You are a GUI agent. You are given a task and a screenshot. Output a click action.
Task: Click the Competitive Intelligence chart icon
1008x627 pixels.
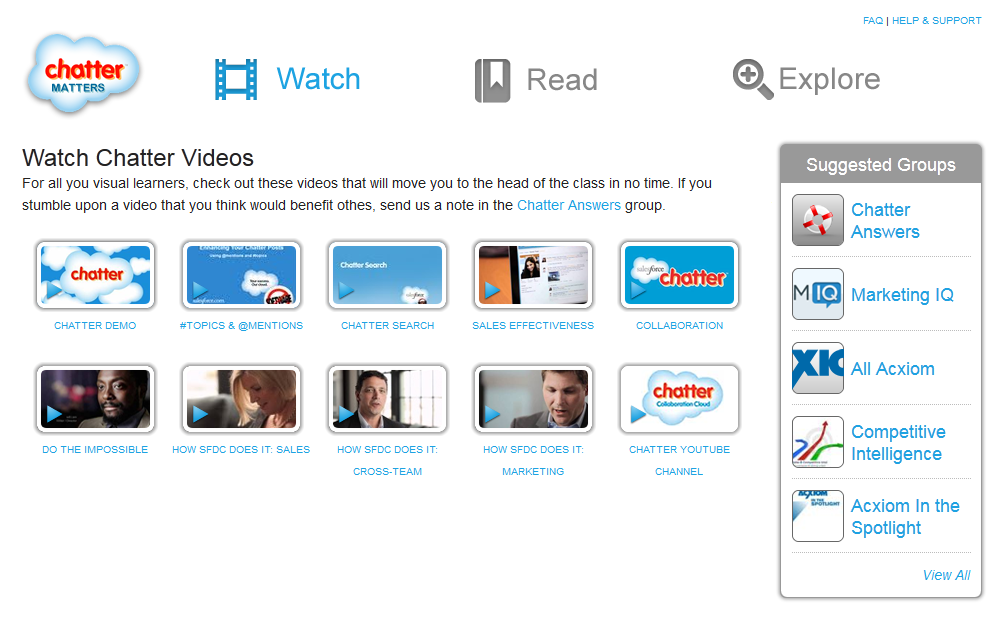(x=818, y=442)
